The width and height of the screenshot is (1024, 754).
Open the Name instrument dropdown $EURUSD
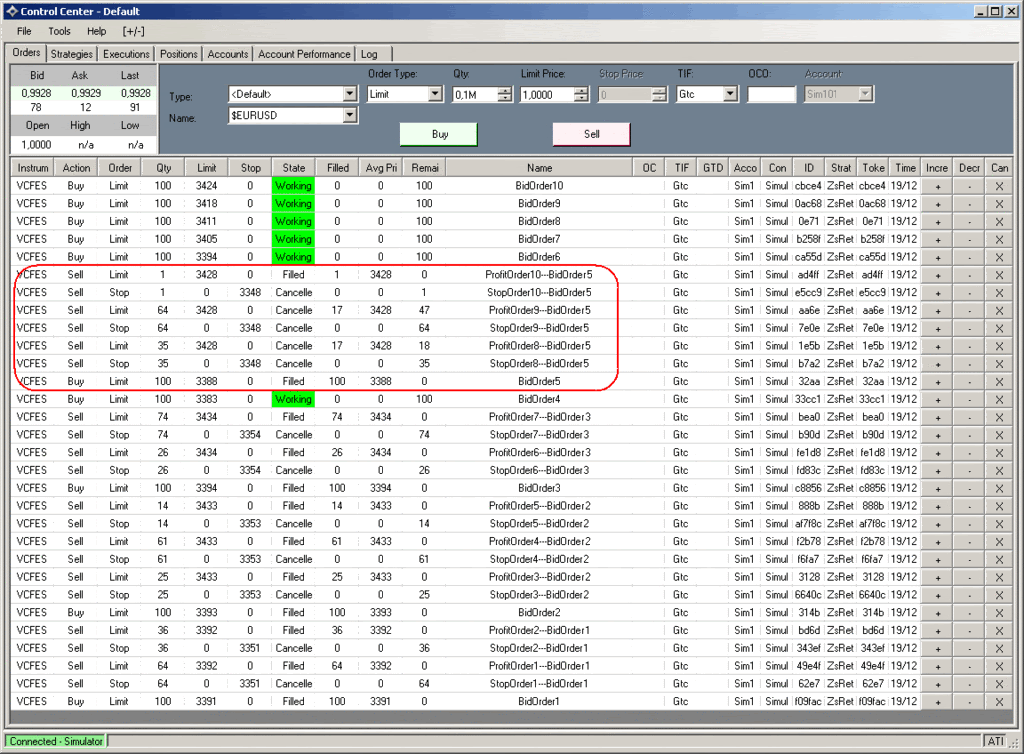tap(349, 116)
